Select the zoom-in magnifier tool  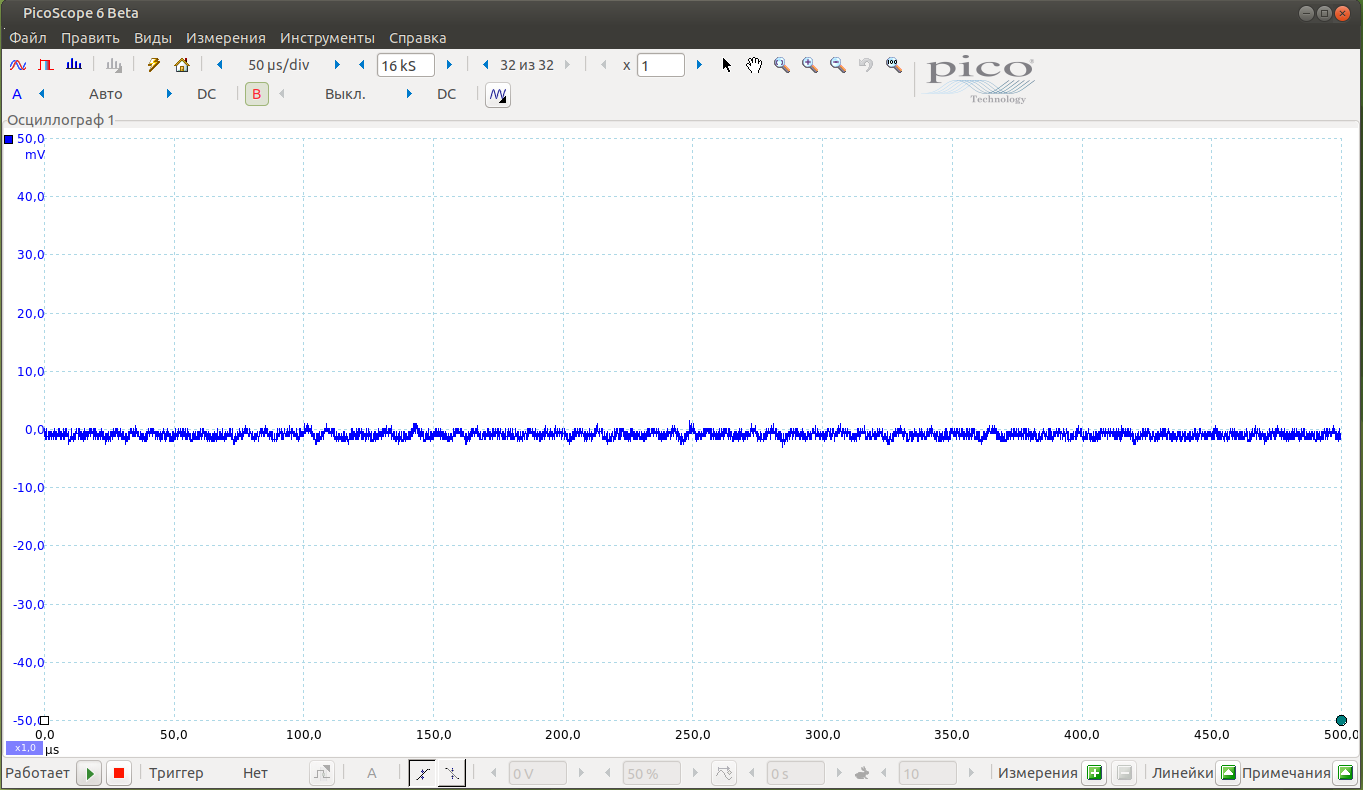point(810,65)
